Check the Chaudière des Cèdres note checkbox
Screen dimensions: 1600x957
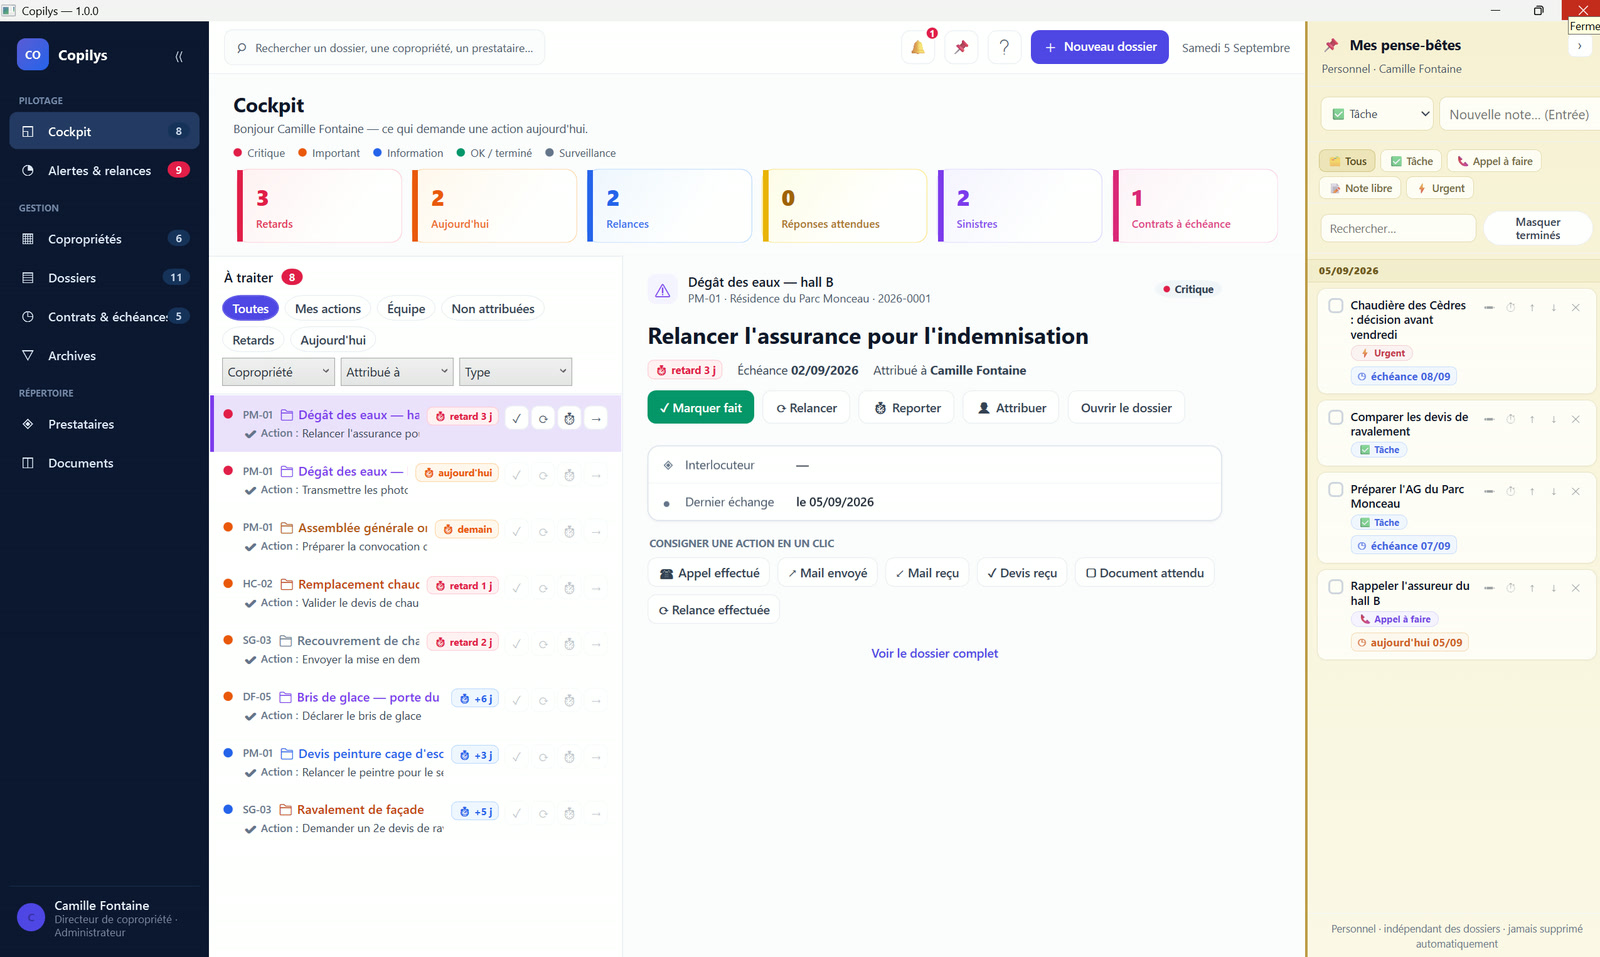(1336, 306)
